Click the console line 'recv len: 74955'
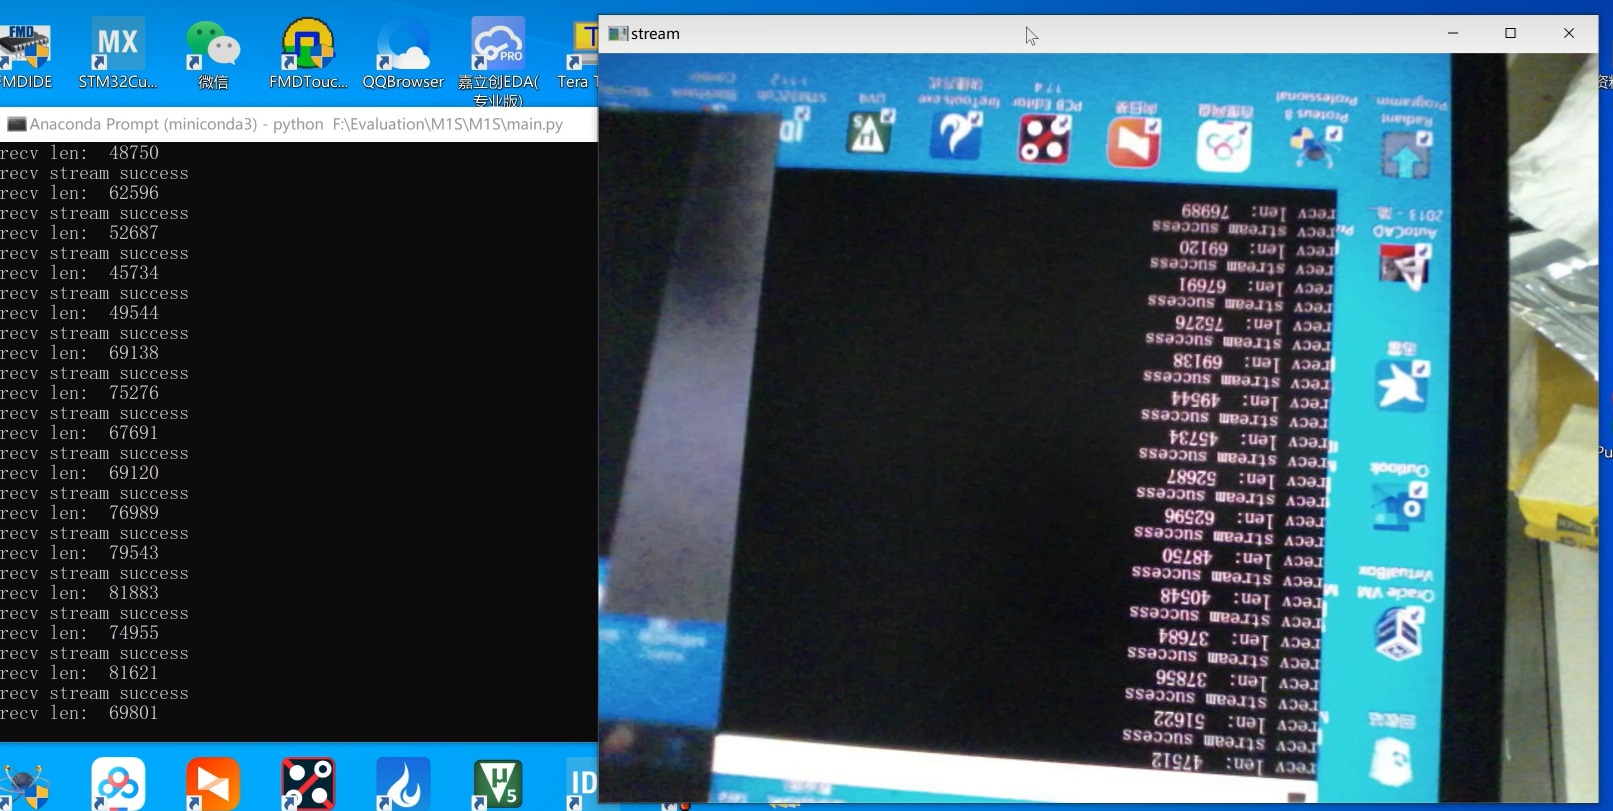The height and width of the screenshot is (811, 1613). pyautogui.click(x=80, y=633)
